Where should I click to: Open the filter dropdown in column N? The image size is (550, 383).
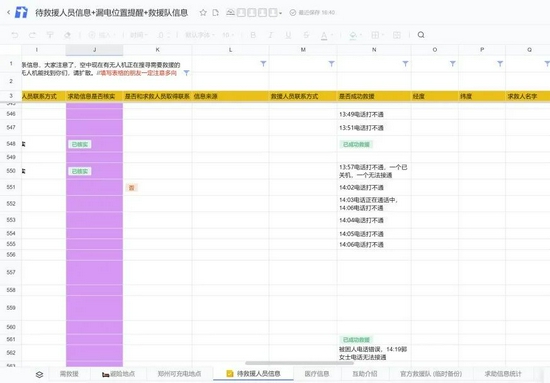tap(405, 63)
